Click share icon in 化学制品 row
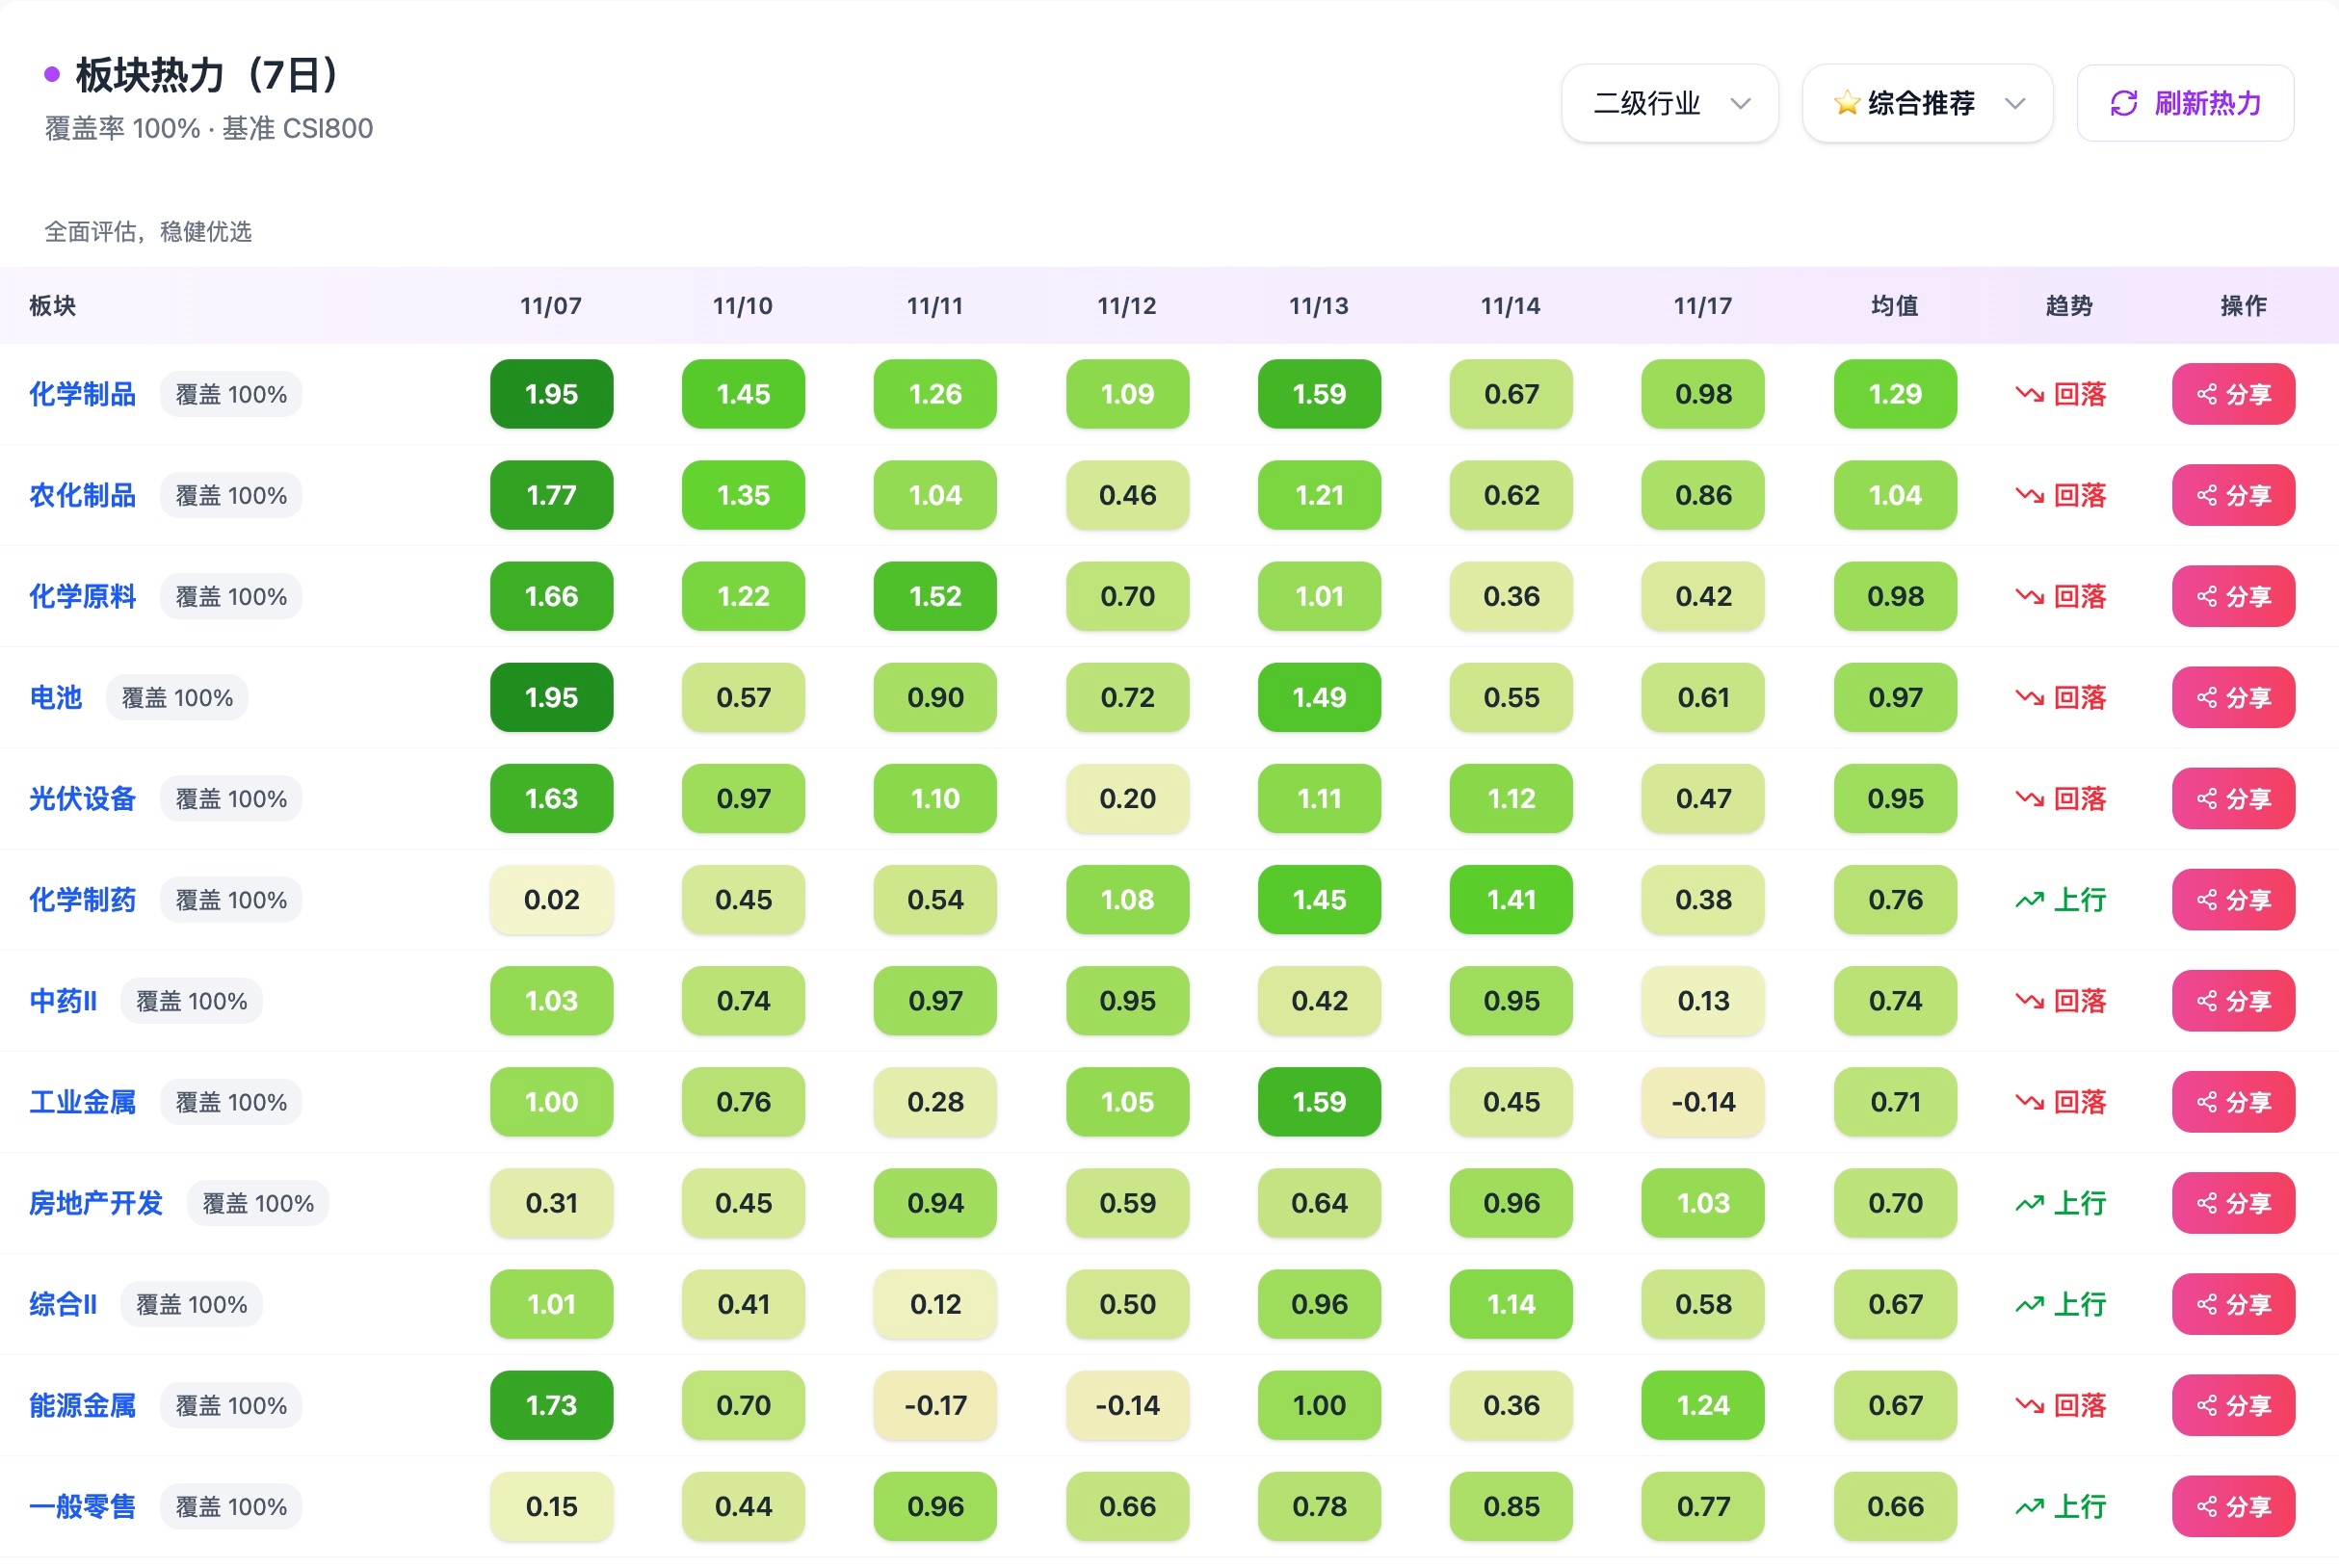 point(2206,394)
